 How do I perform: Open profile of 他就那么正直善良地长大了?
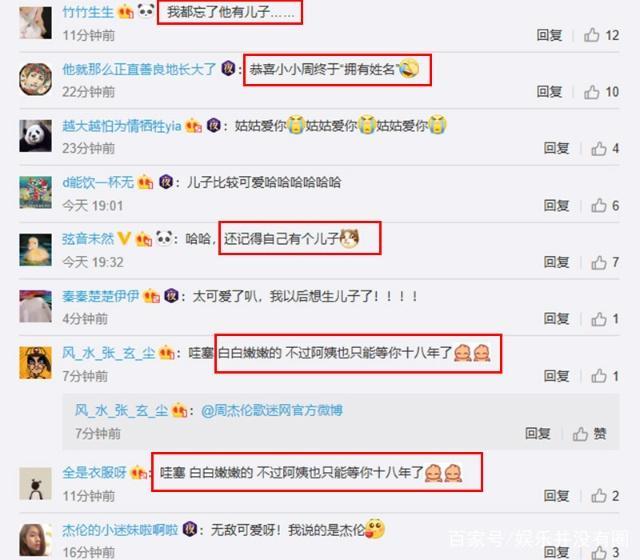(x=139, y=69)
